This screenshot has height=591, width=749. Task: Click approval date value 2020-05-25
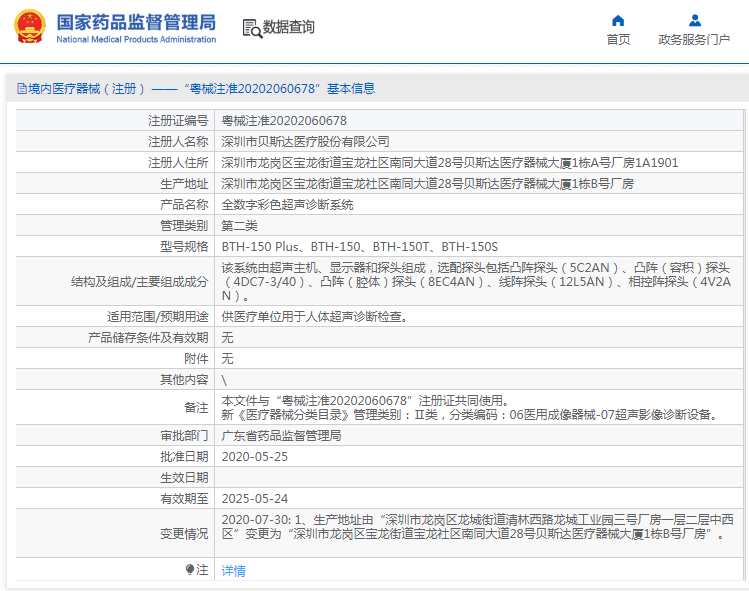[x=254, y=456]
